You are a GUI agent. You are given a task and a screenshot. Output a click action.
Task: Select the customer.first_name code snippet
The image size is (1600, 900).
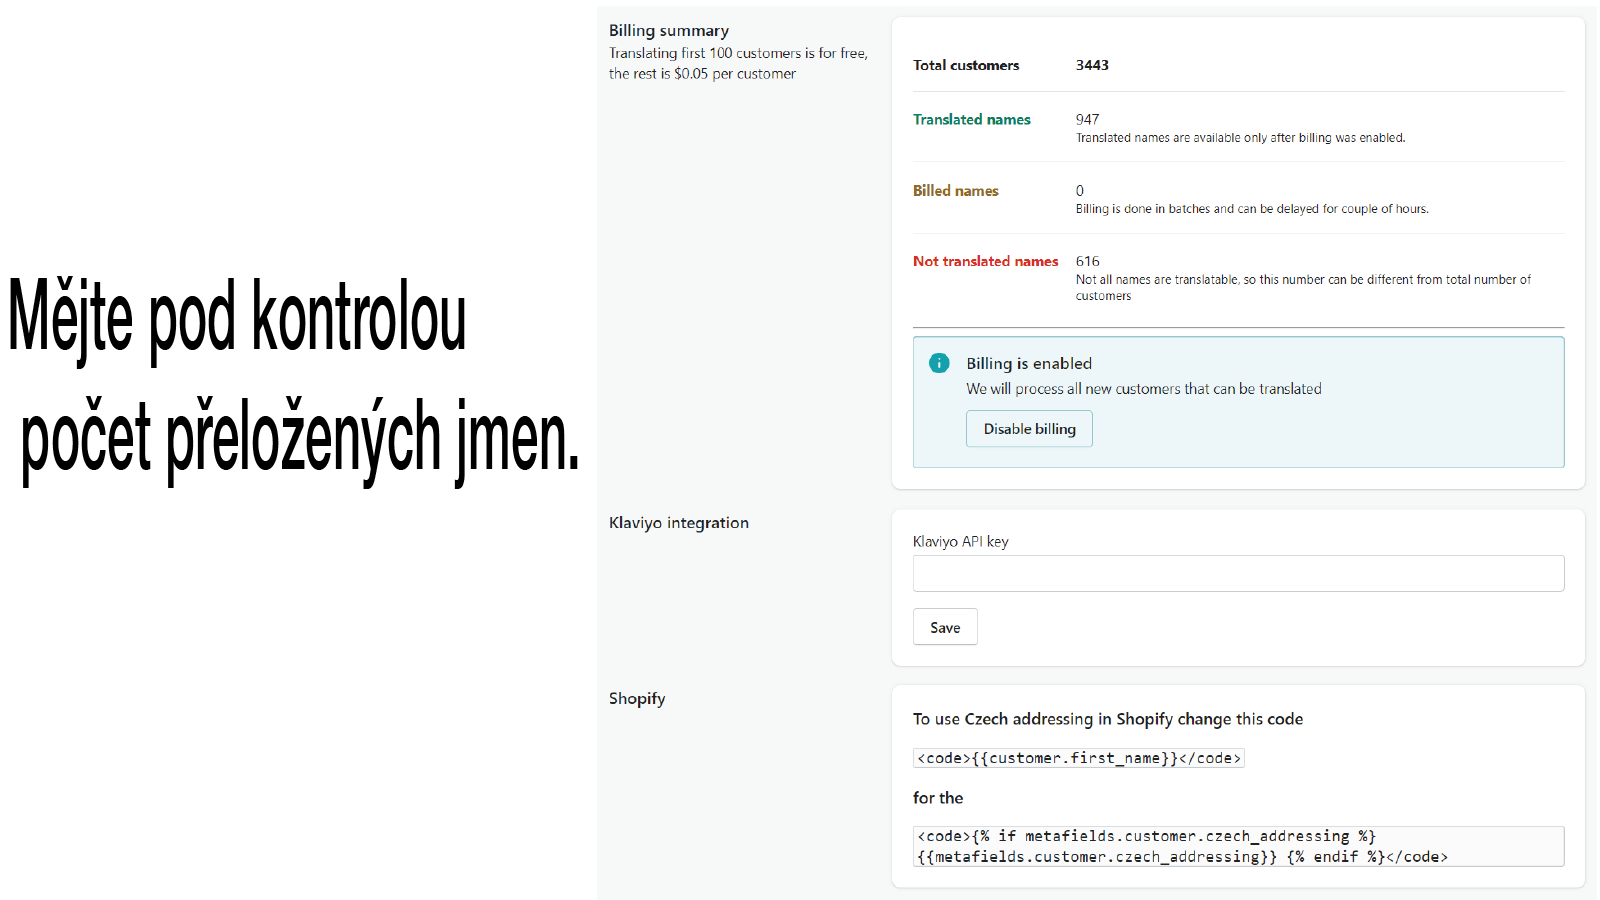pyautogui.click(x=1078, y=758)
